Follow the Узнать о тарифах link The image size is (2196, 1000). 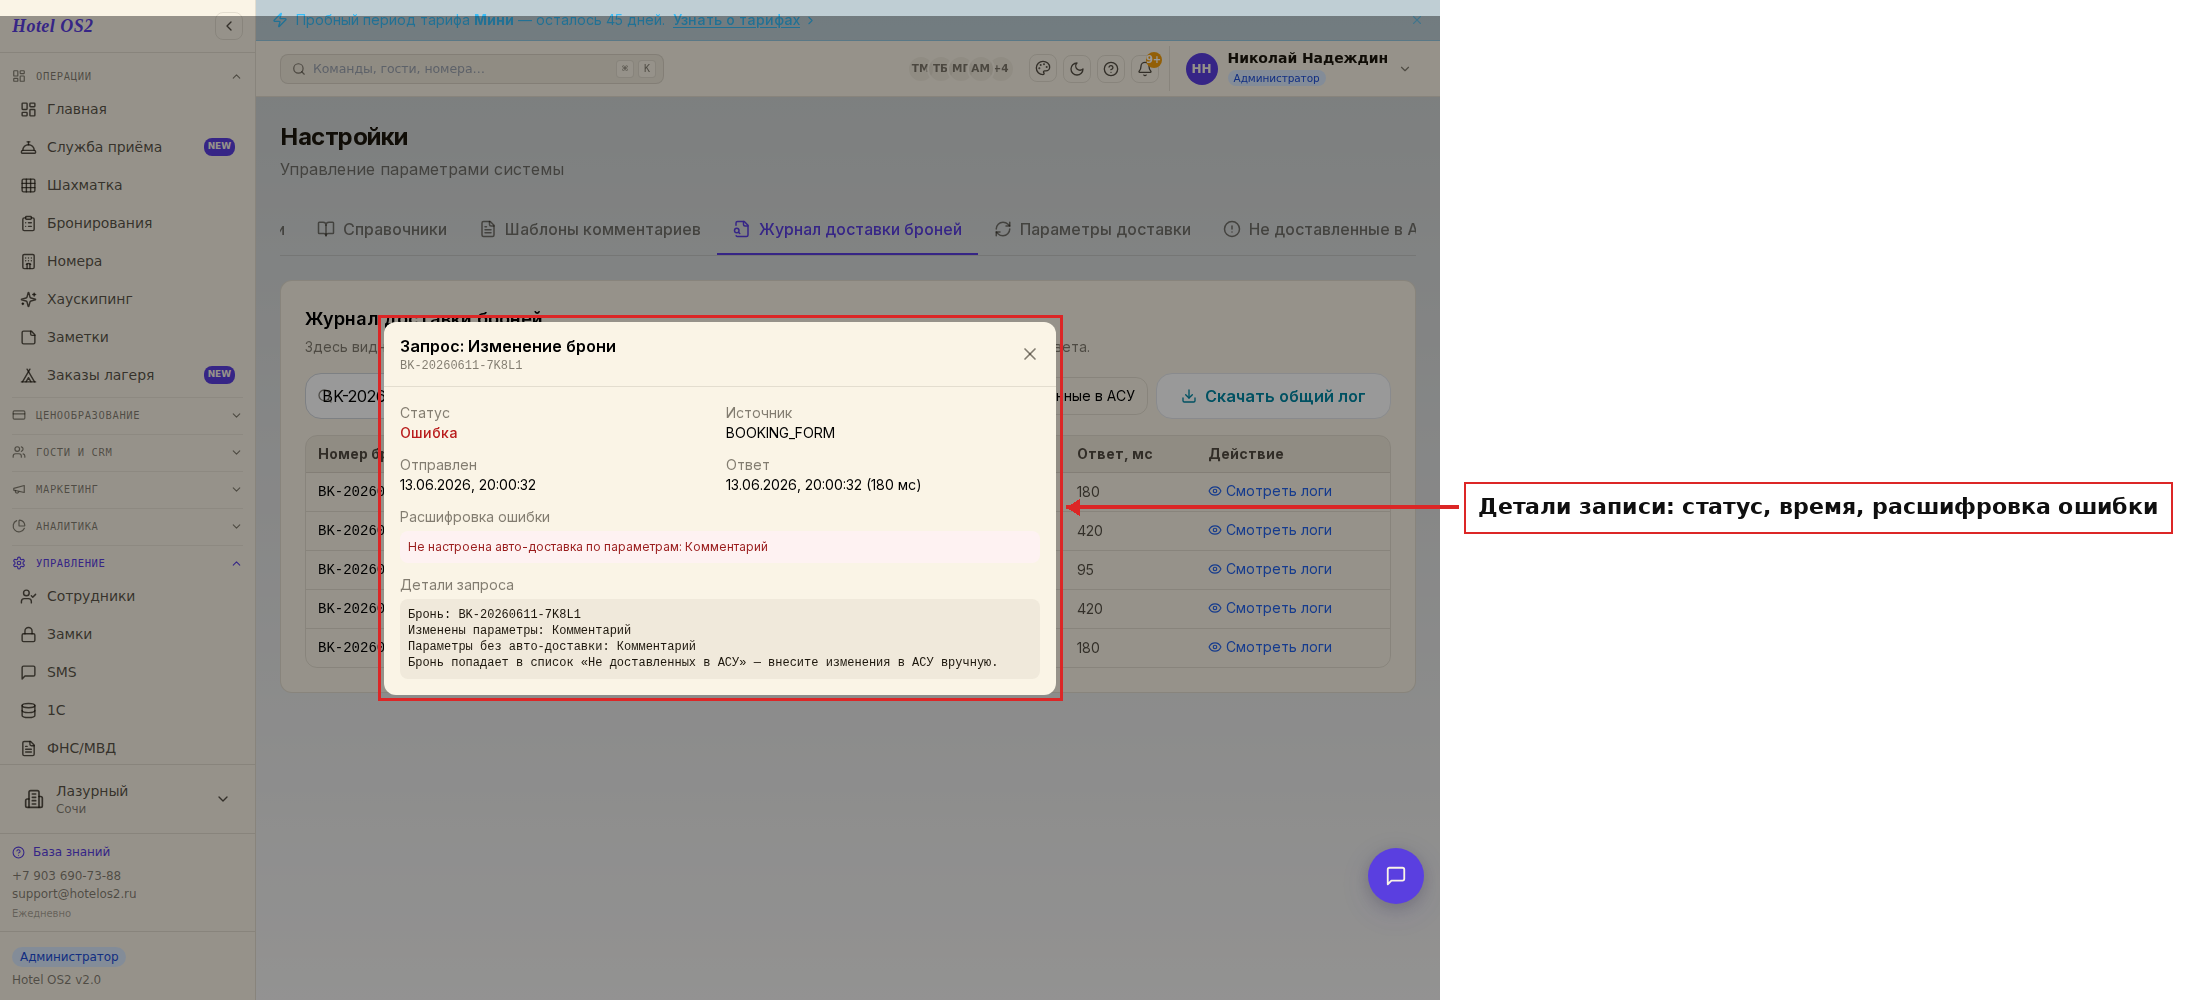pyautogui.click(x=736, y=20)
